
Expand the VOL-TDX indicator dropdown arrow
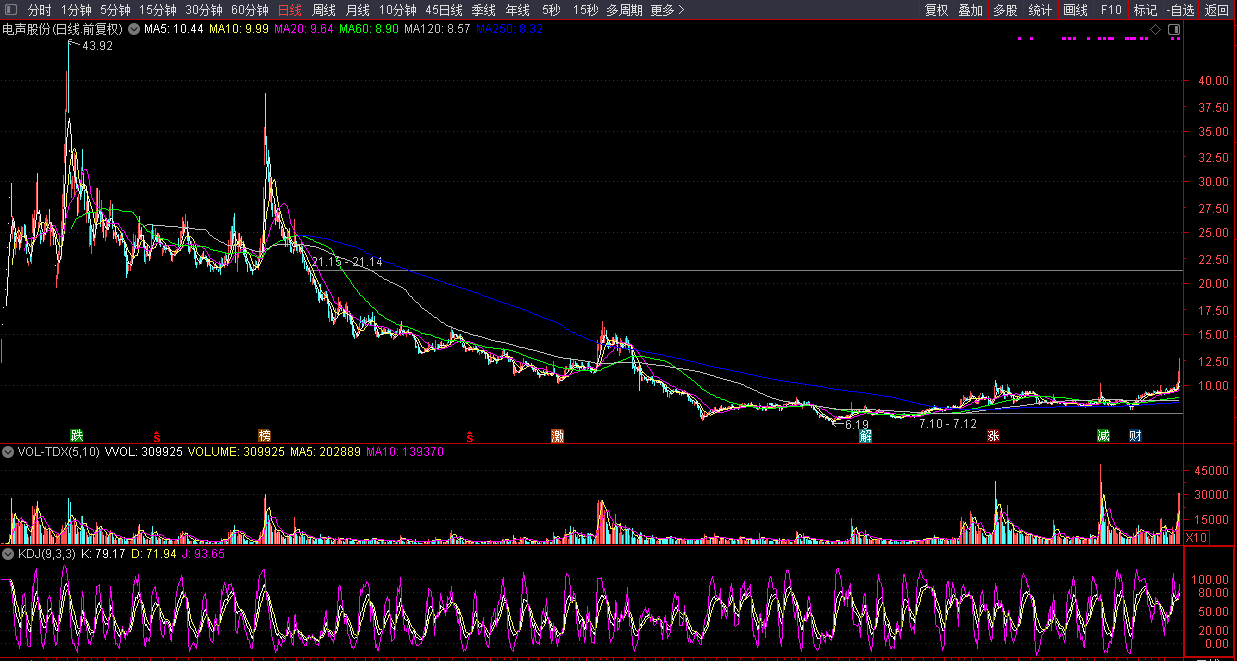[8, 452]
